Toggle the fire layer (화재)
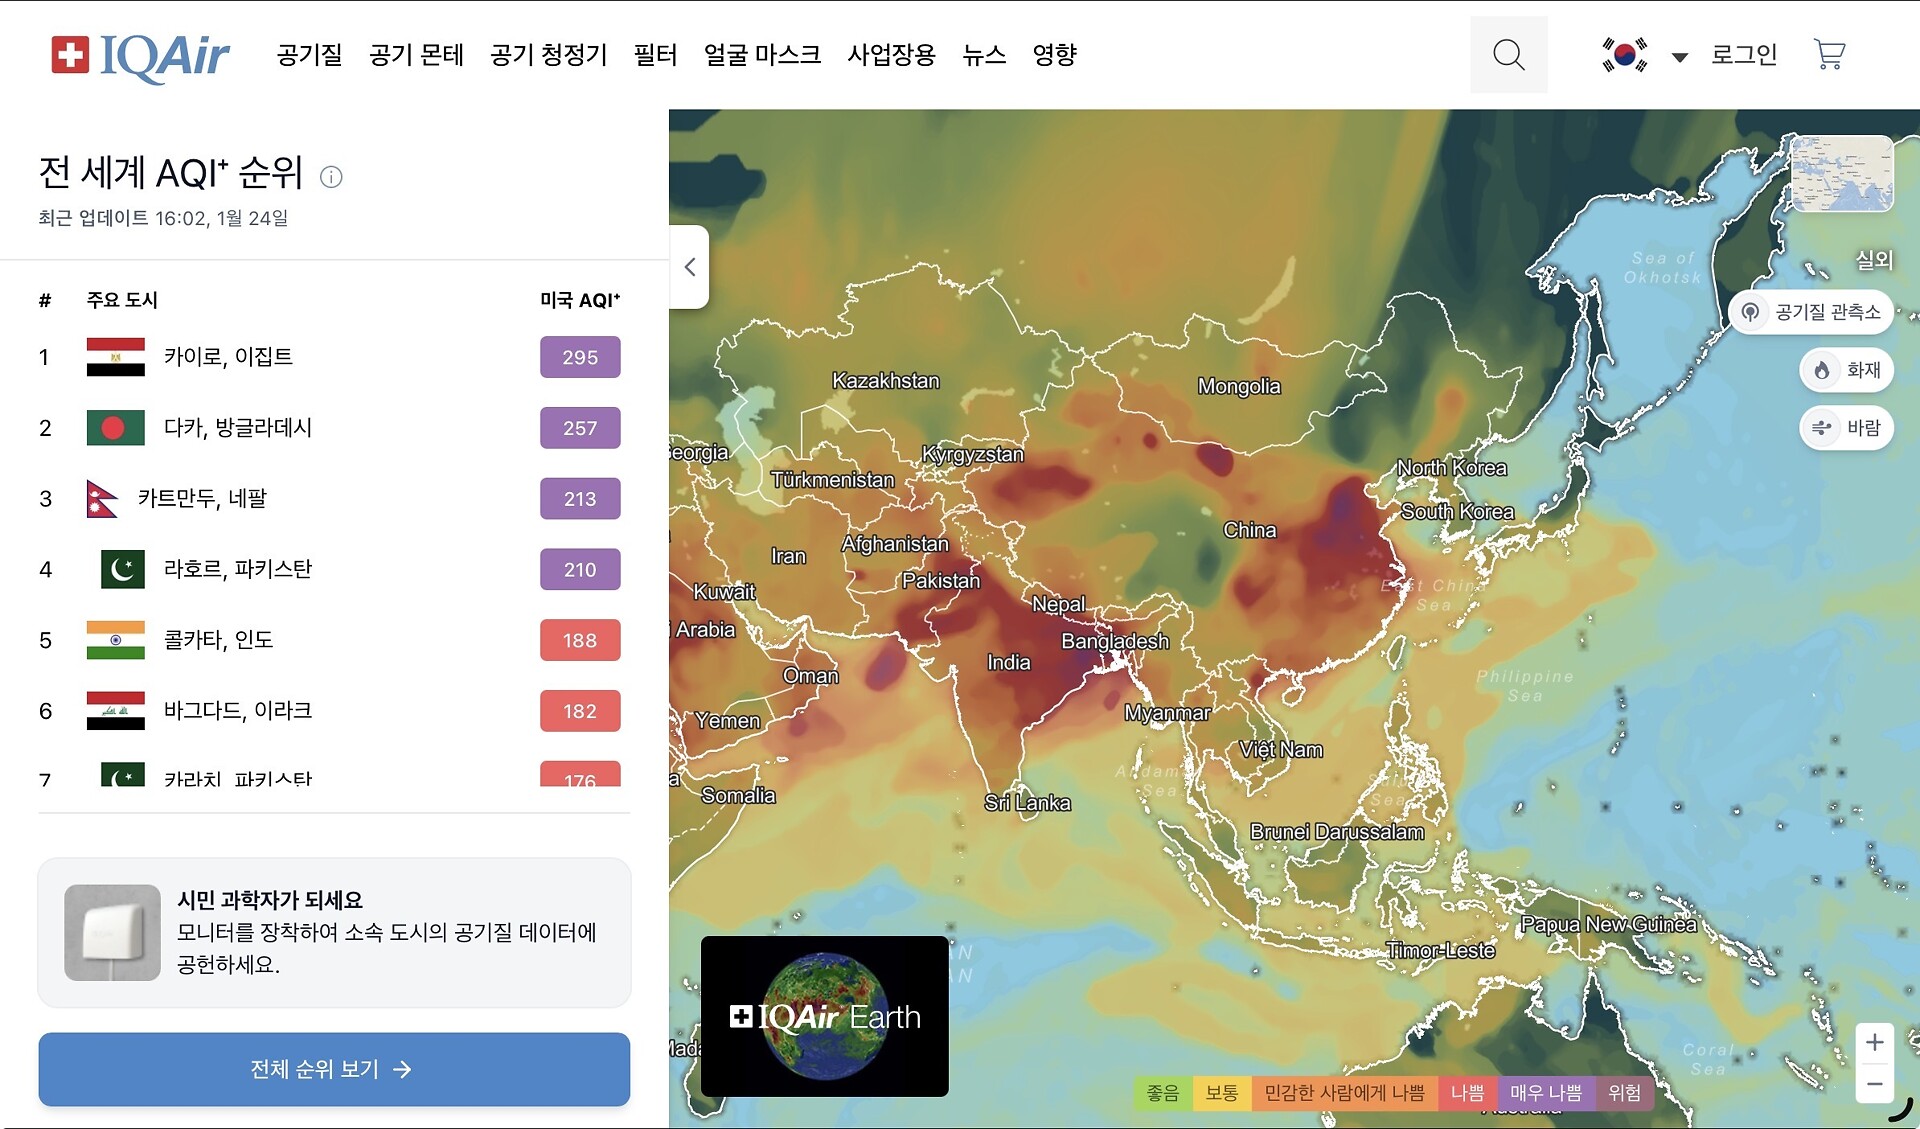 (1846, 370)
